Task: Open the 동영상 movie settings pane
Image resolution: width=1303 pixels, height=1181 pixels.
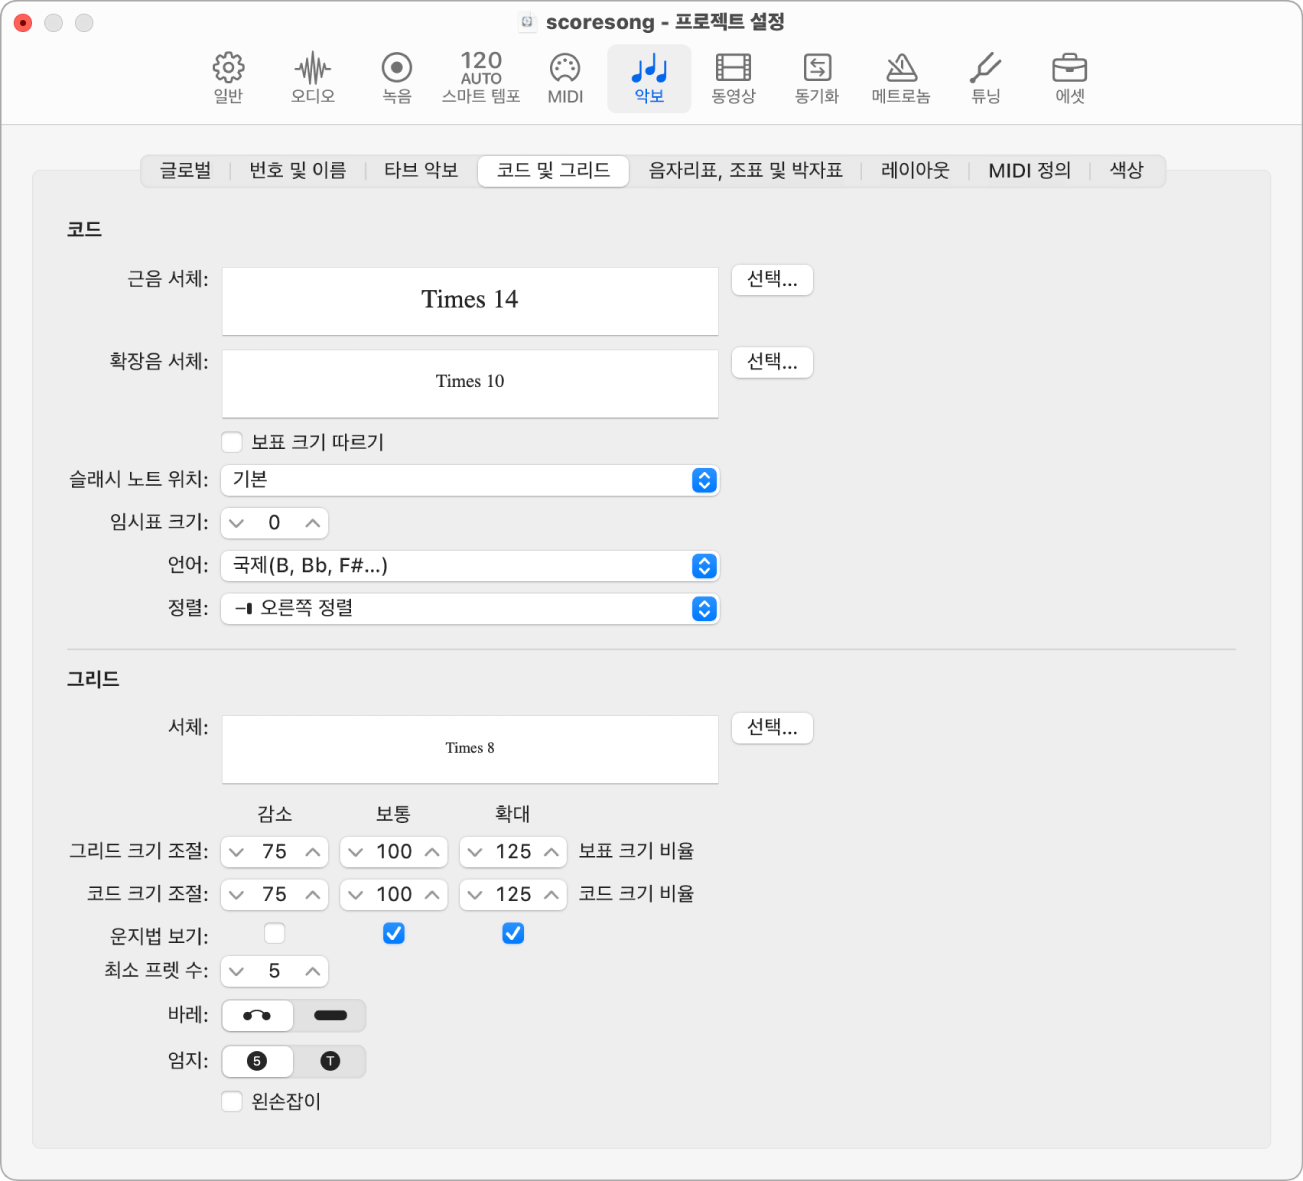Action: click(733, 78)
